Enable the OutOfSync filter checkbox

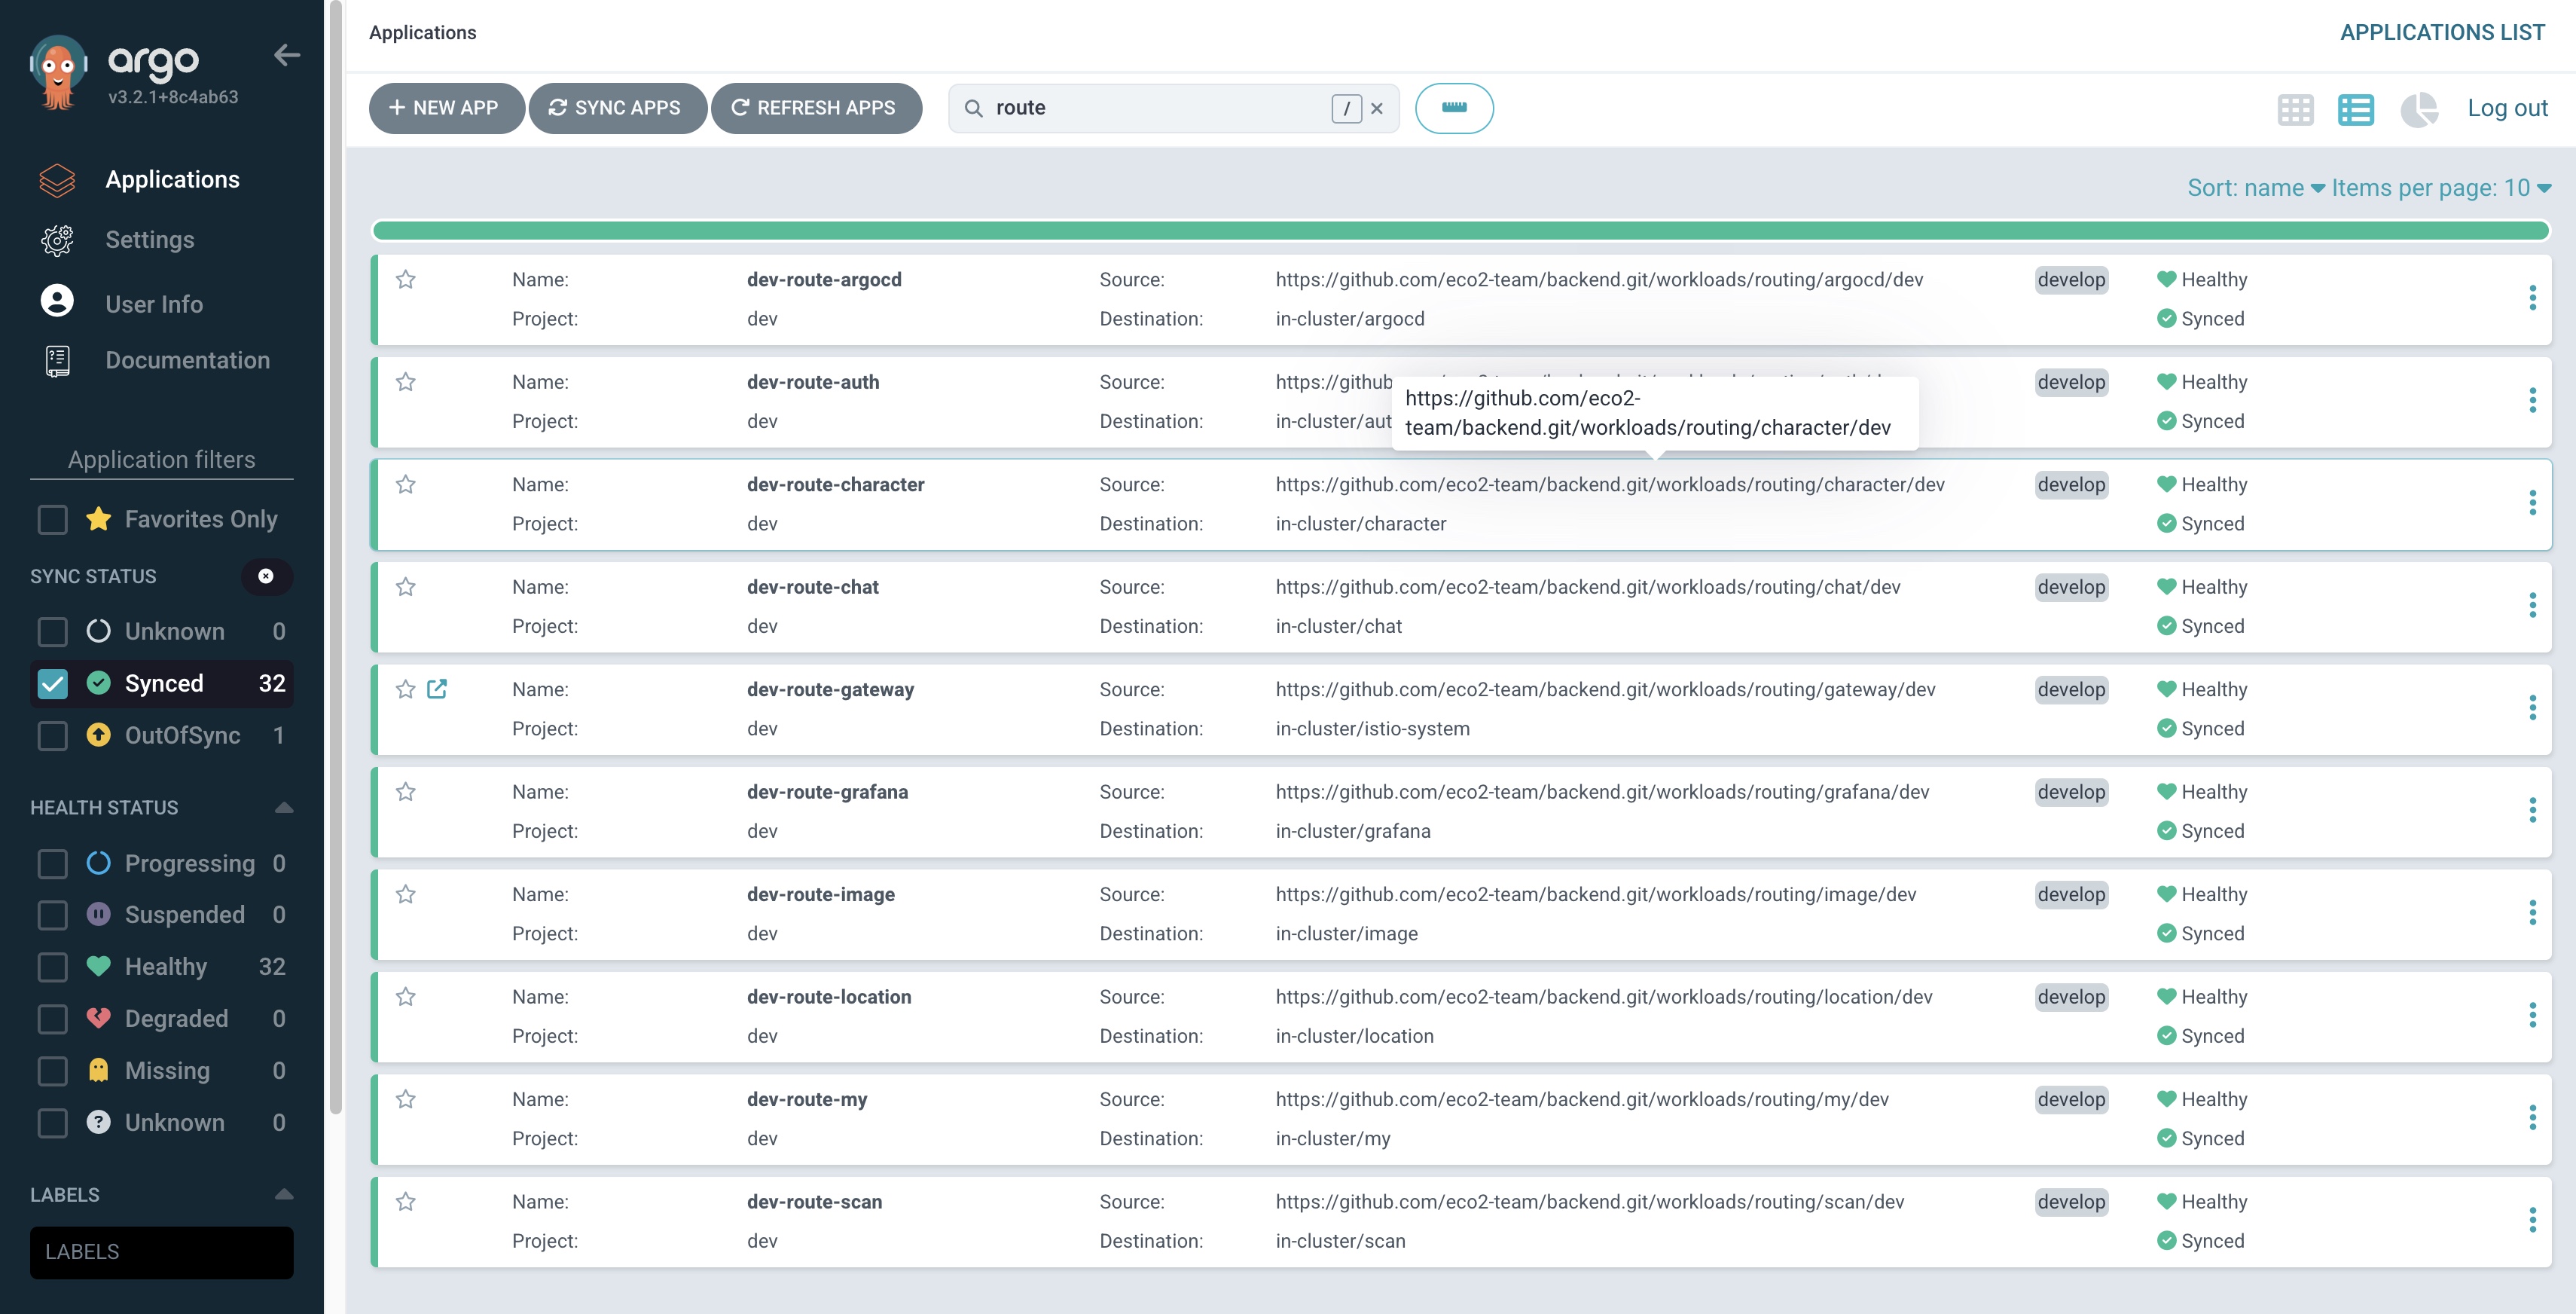[52, 736]
